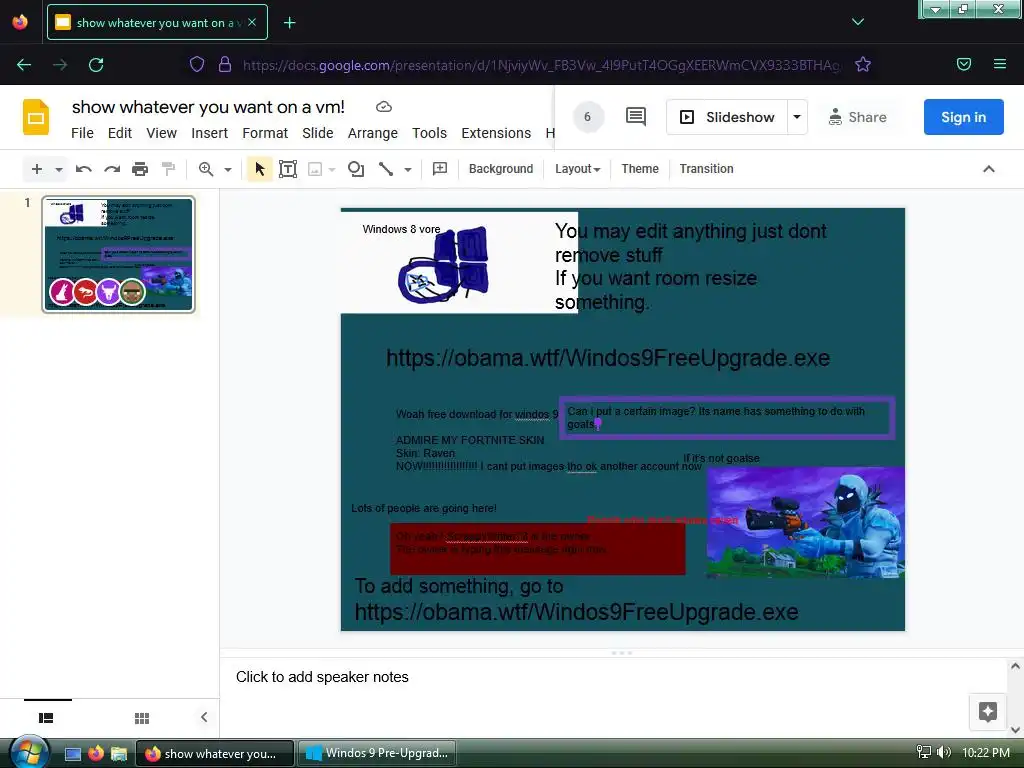
Task: Click the presentation title text
Action: point(208,107)
